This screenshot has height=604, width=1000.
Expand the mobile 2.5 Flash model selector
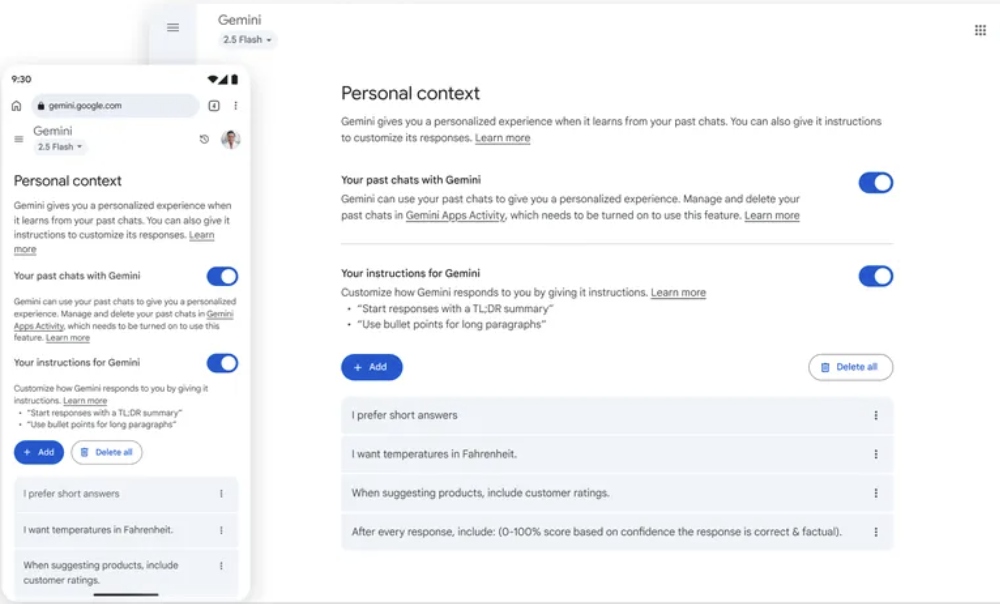coord(60,147)
